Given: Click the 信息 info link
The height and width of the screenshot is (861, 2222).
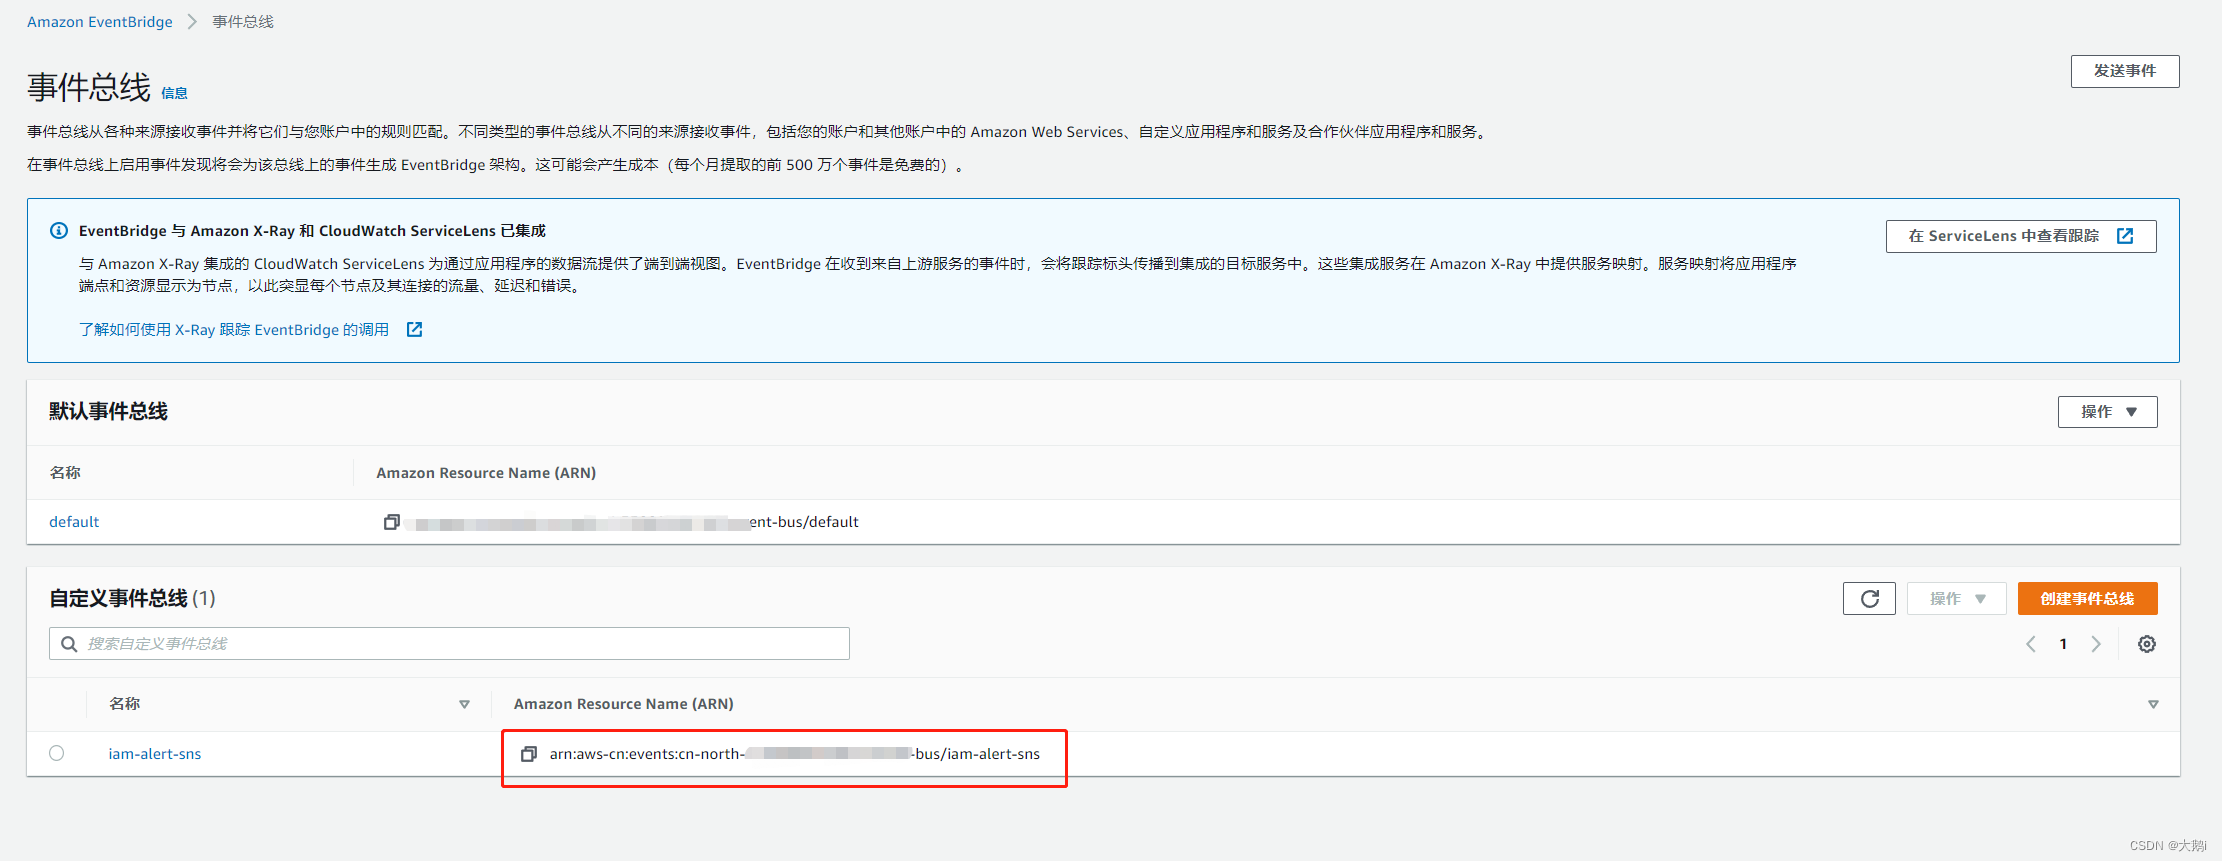Looking at the screenshot, I should 174,93.
